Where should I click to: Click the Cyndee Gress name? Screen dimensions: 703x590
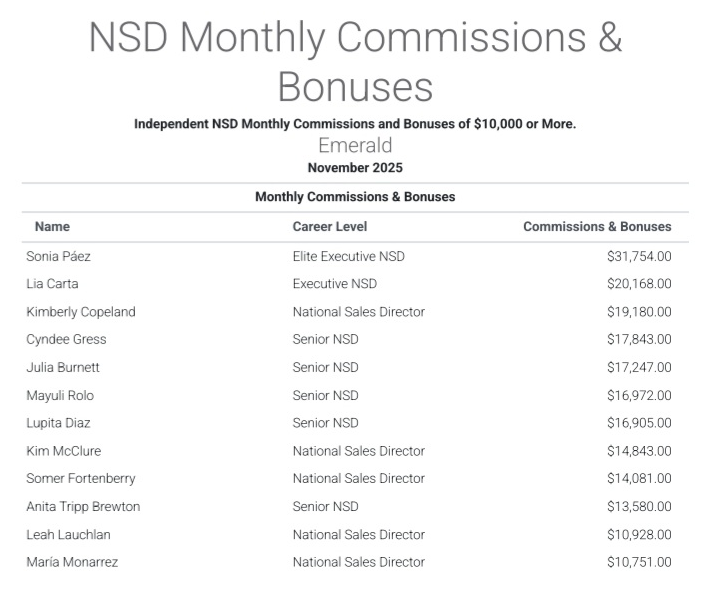click(x=66, y=339)
